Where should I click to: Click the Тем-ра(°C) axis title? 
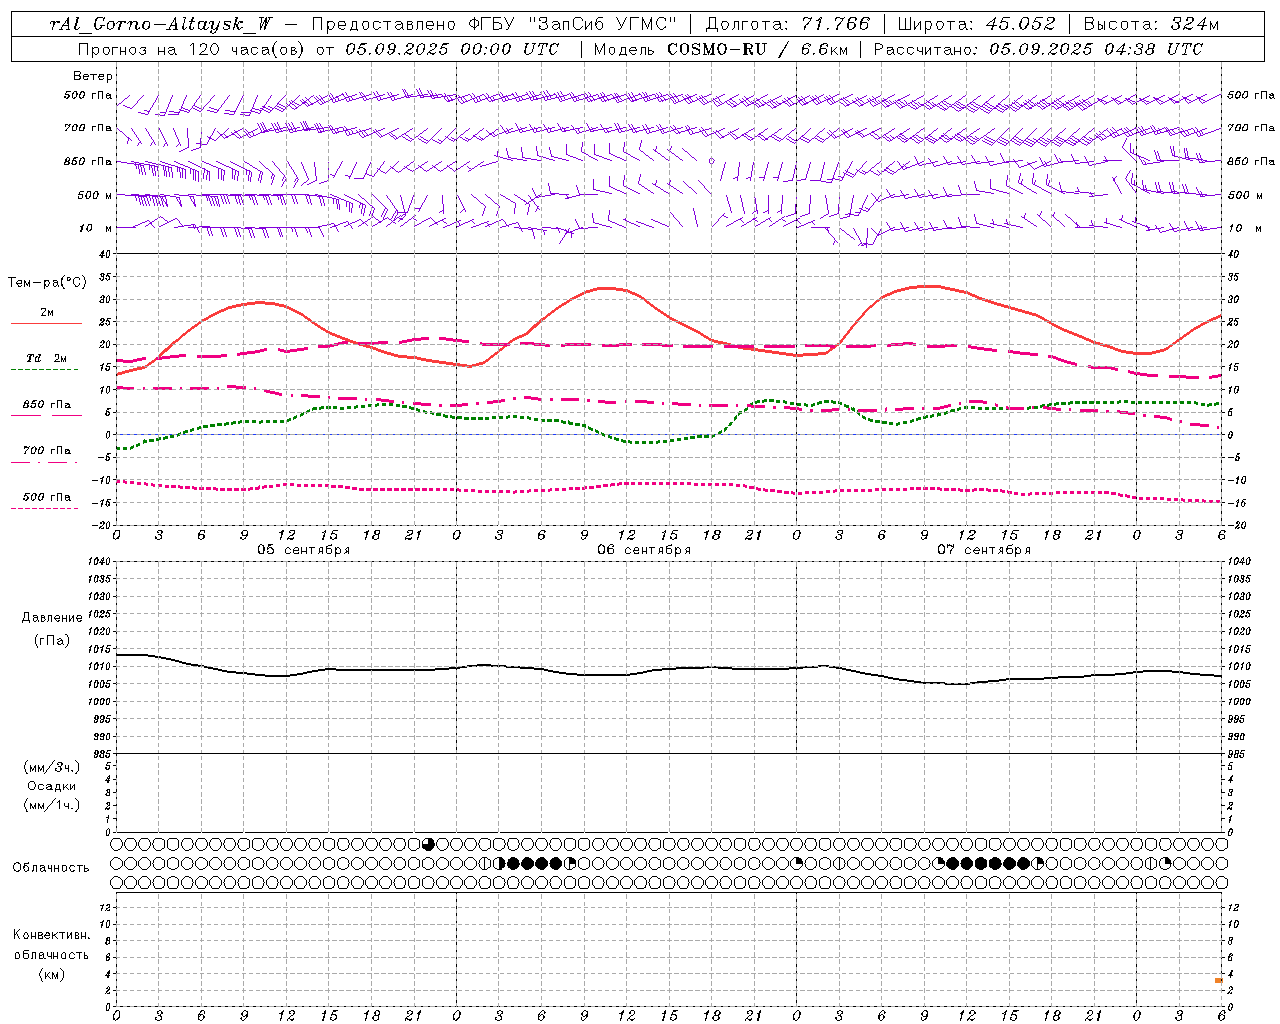47,283
